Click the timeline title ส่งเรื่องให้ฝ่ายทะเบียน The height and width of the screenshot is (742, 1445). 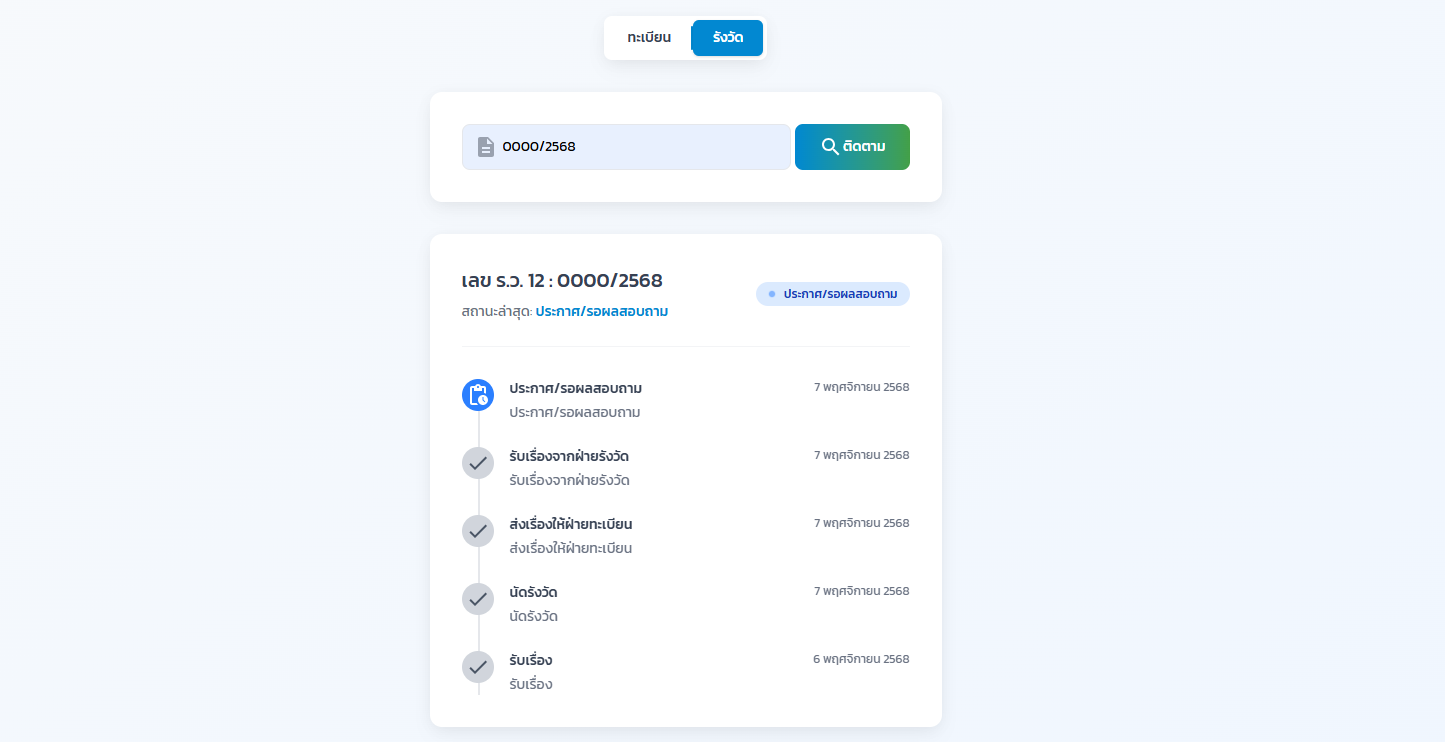click(x=571, y=524)
